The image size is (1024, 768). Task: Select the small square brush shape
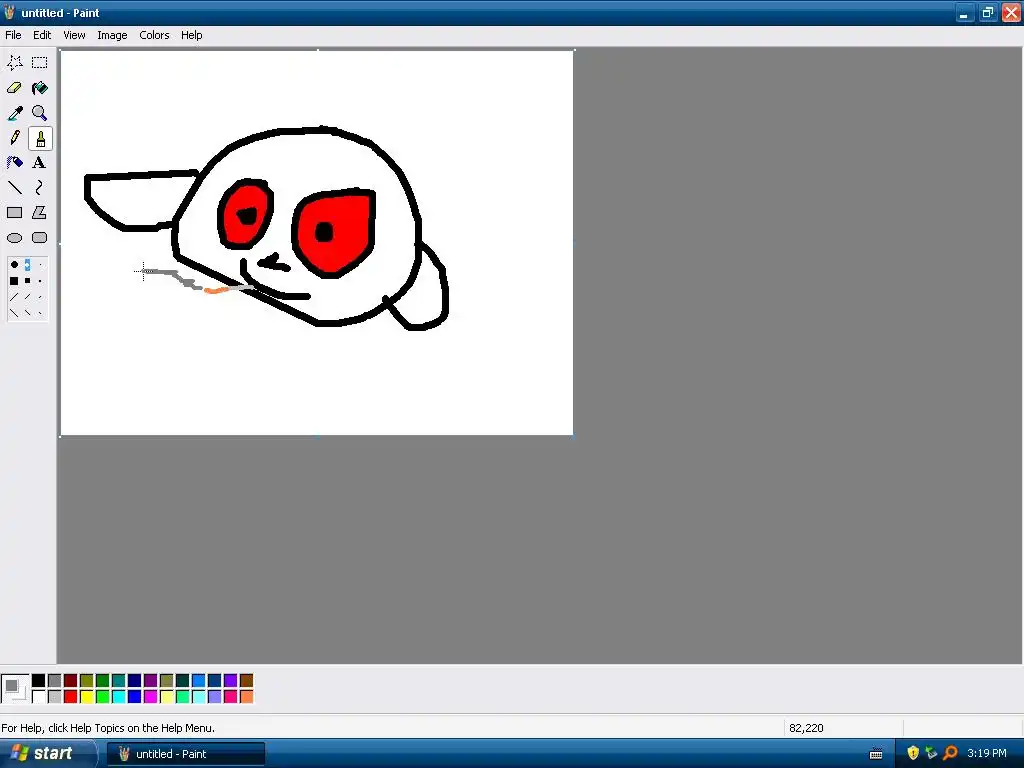pyautogui.click(x=40, y=281)
